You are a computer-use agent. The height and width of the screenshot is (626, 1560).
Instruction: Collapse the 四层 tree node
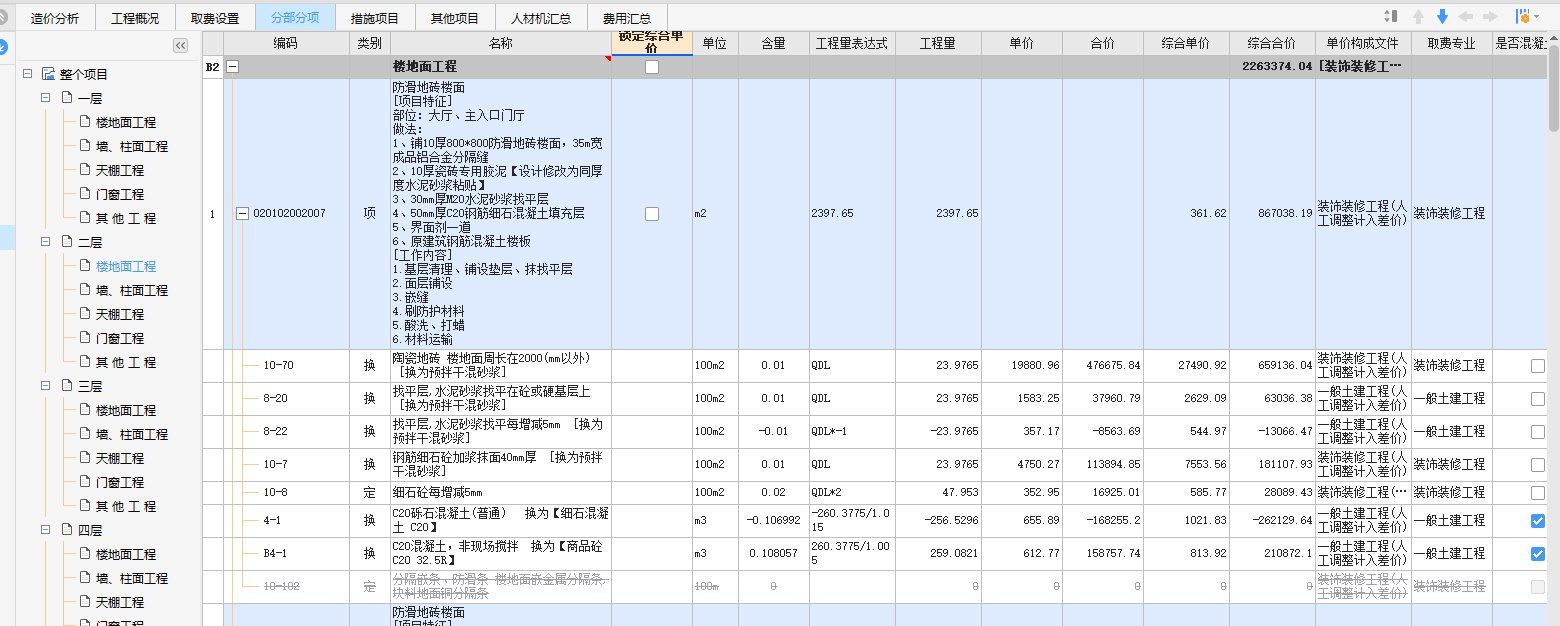tap(45, 530)
